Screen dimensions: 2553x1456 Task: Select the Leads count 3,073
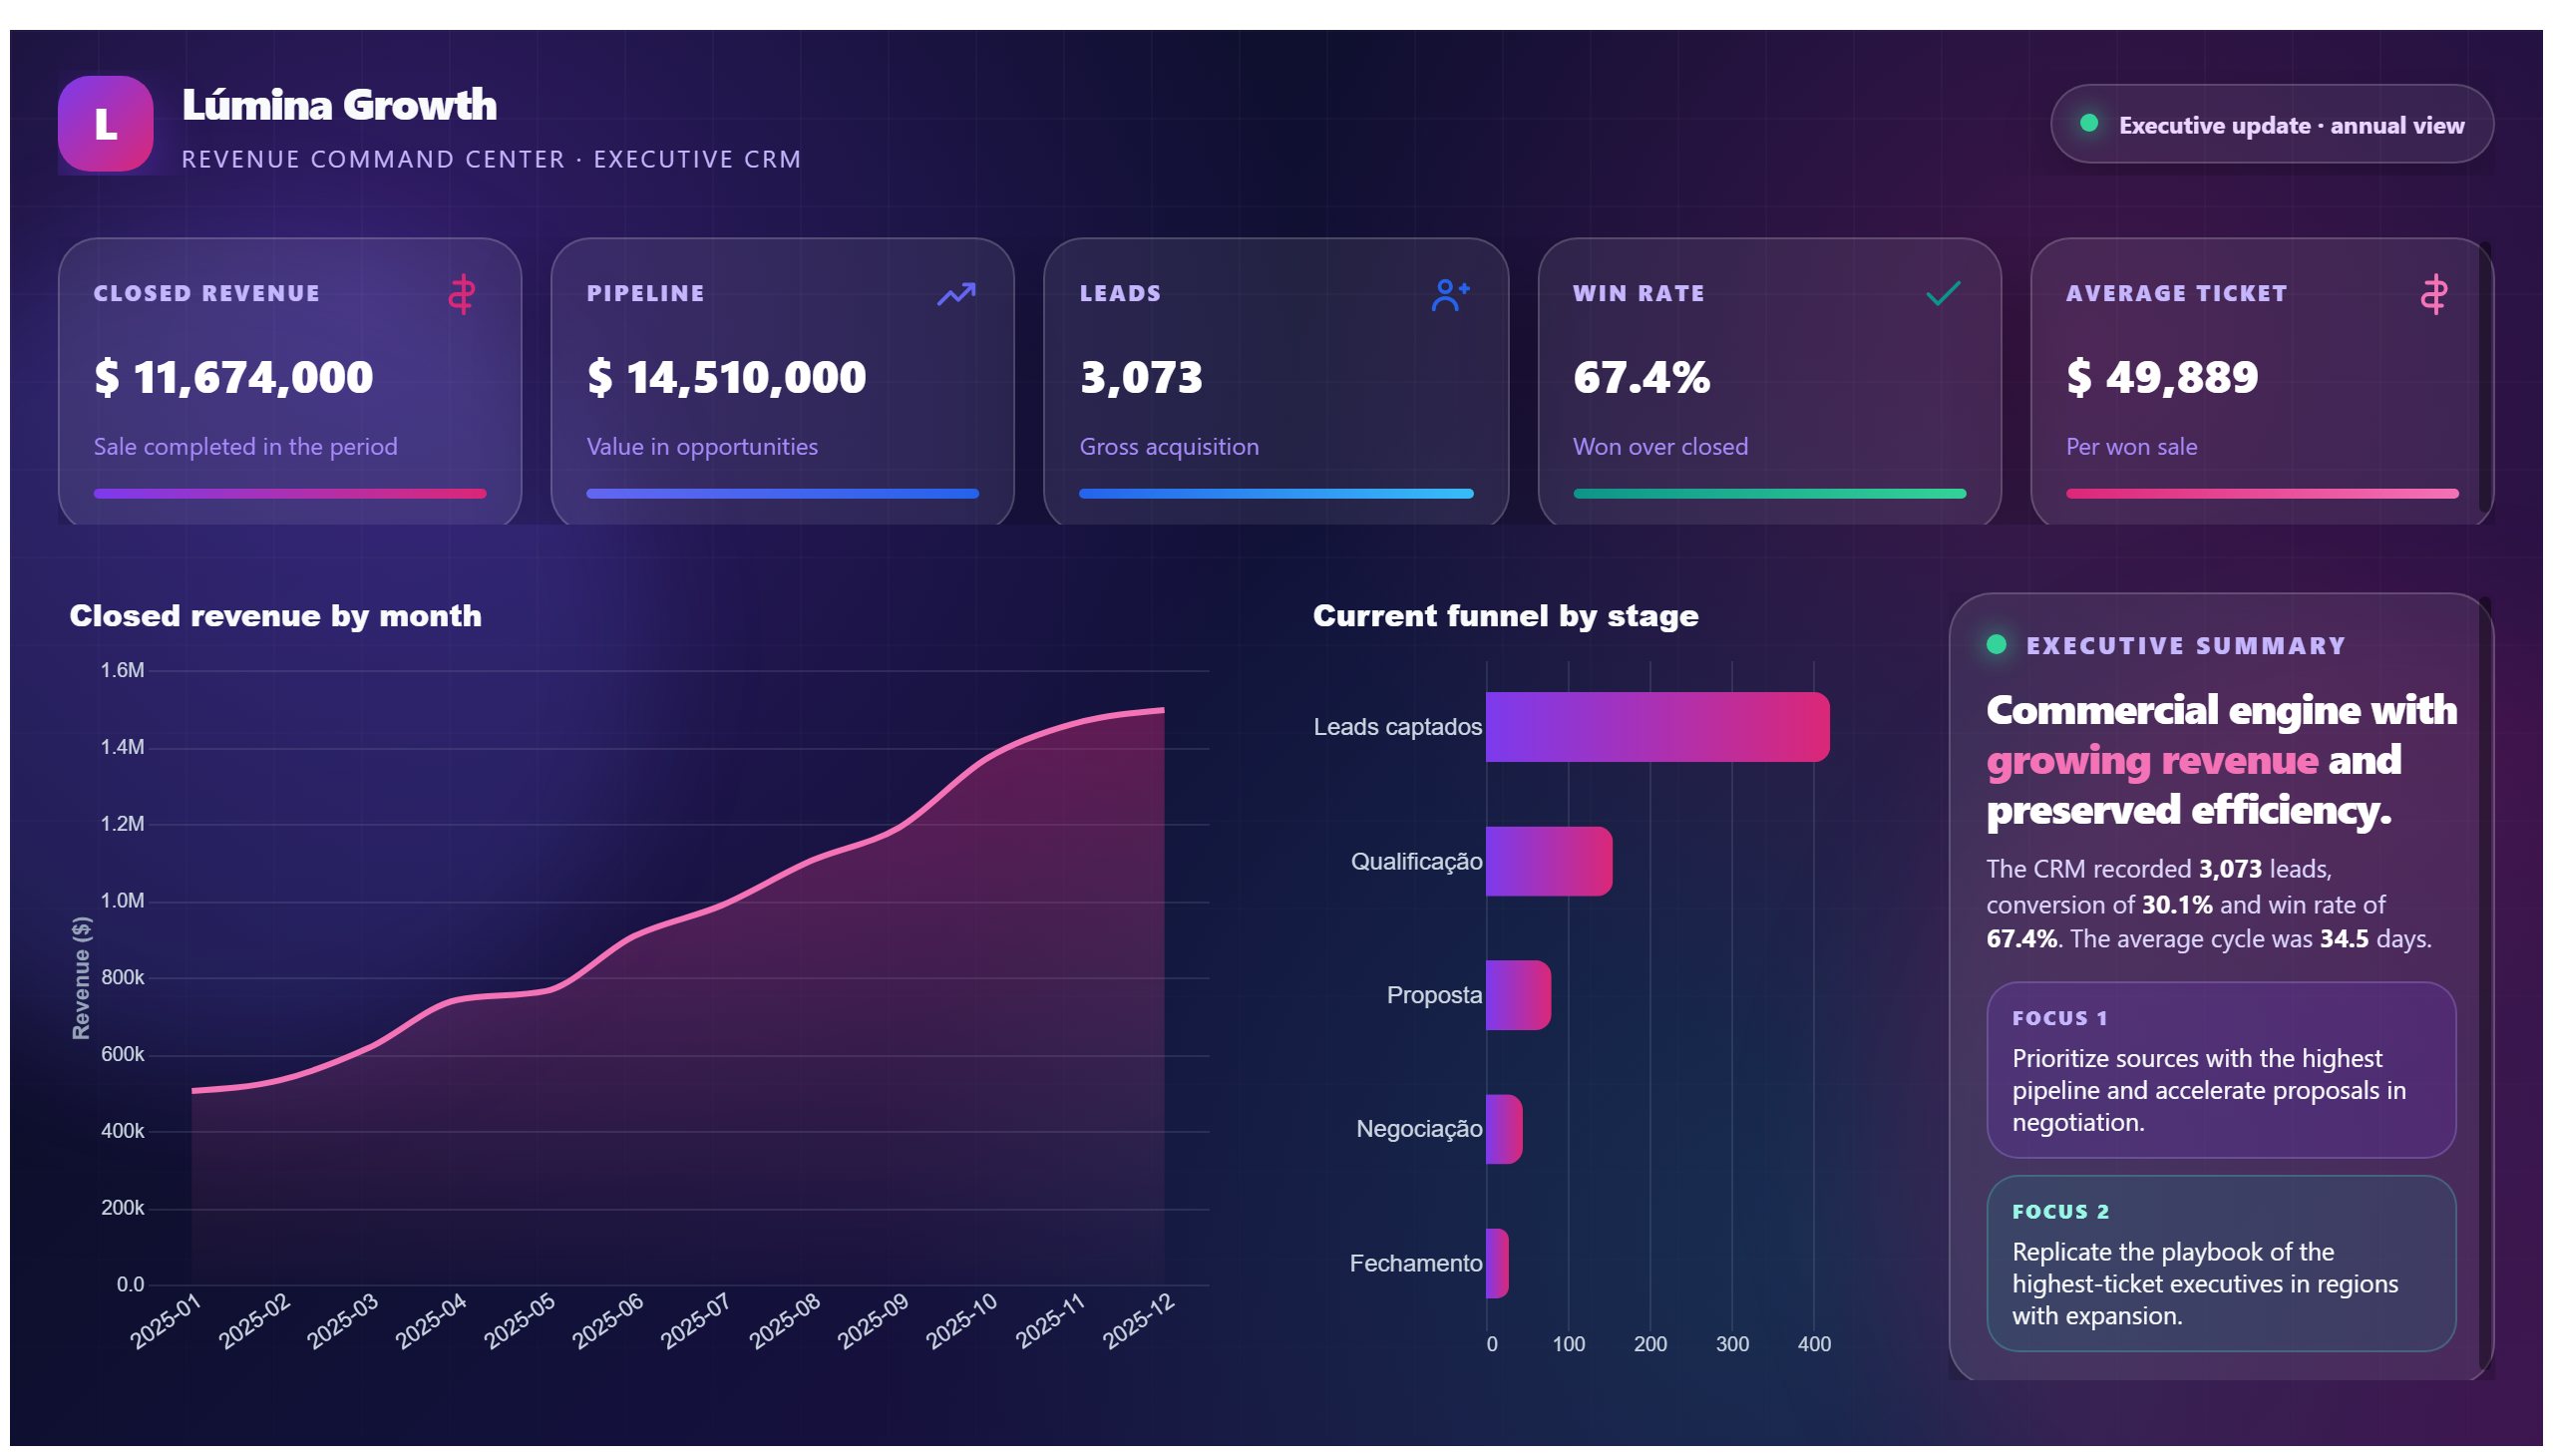[x=1141, y=377]
